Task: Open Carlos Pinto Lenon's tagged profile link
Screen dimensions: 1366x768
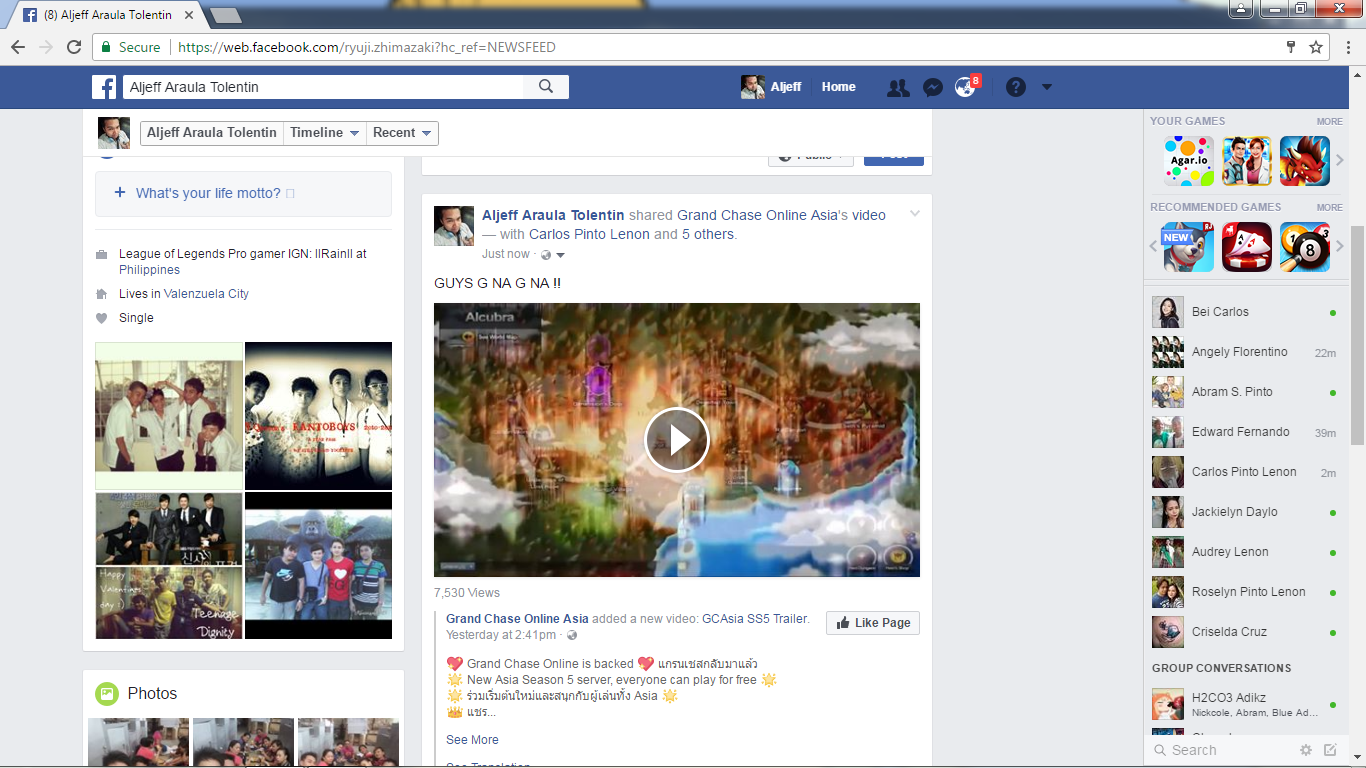Action: [x=589, y=234]
